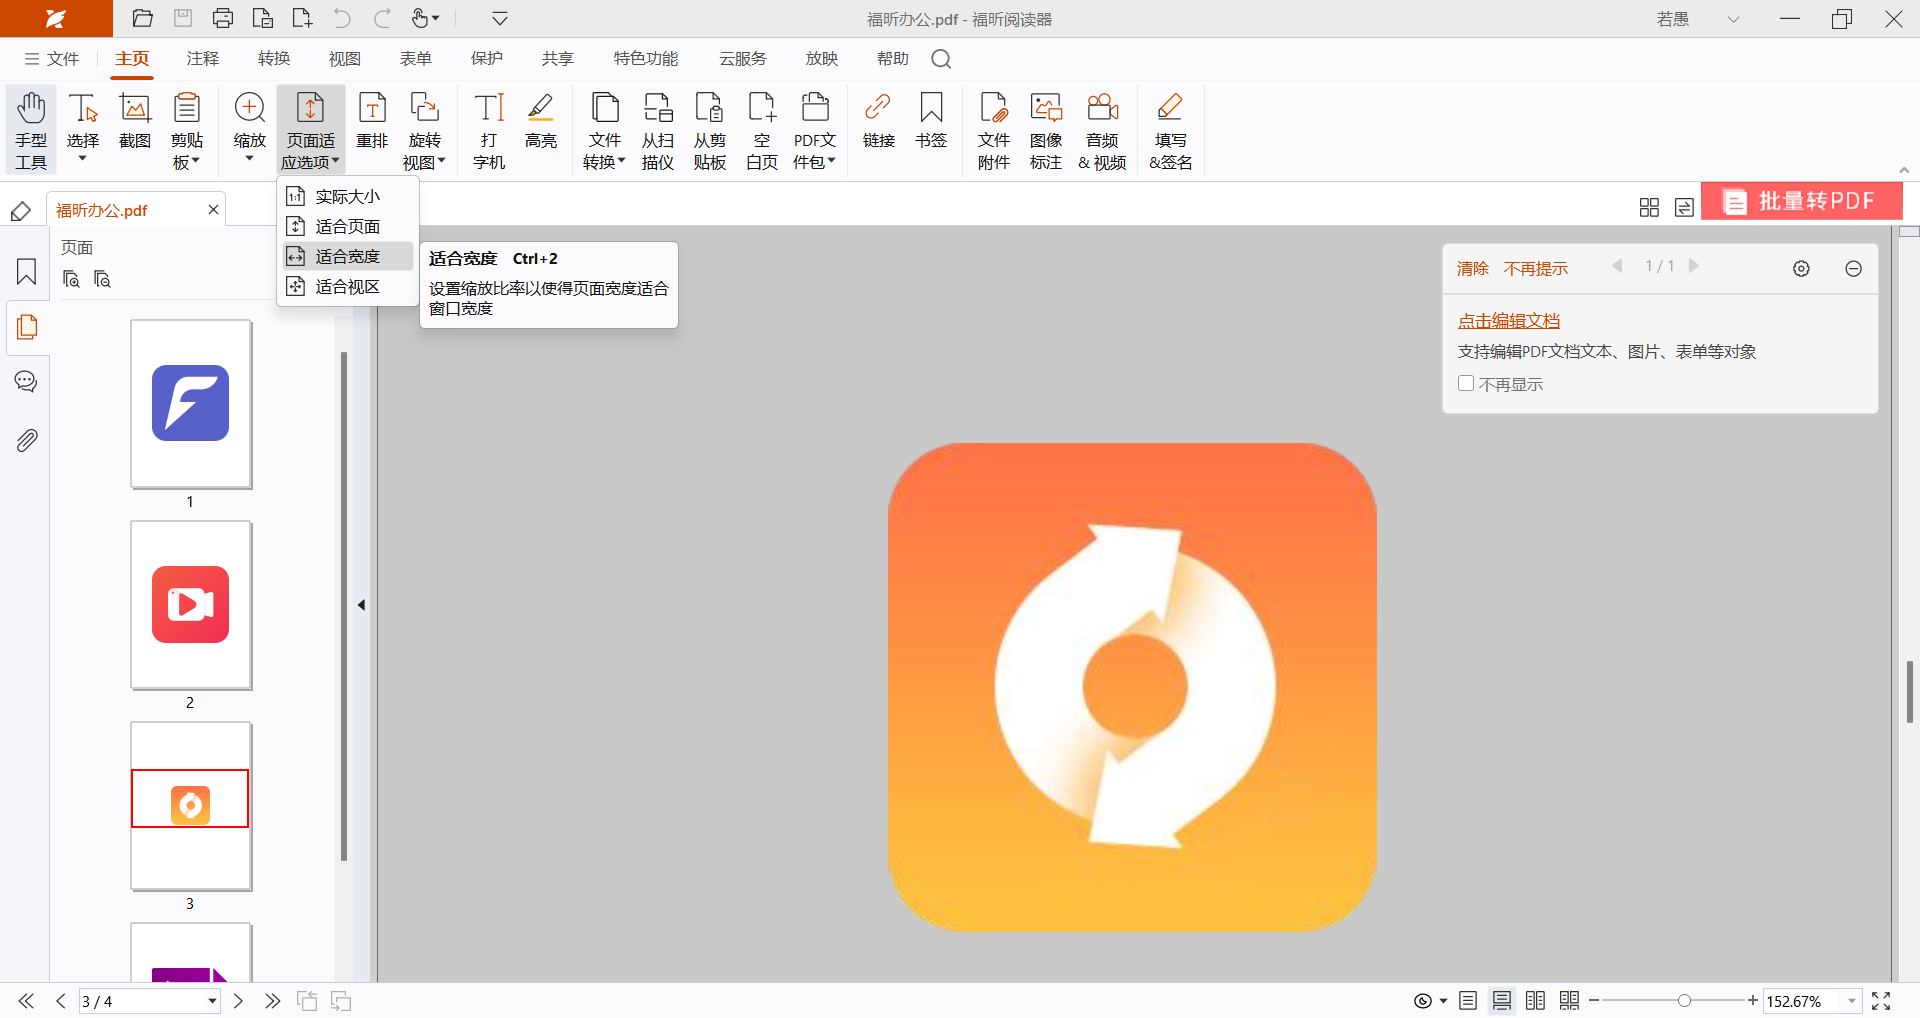This screenshot has height=1018, width=1920.
Task: Click the Open folder icon in title bar
Action: (x=143, y=18)
